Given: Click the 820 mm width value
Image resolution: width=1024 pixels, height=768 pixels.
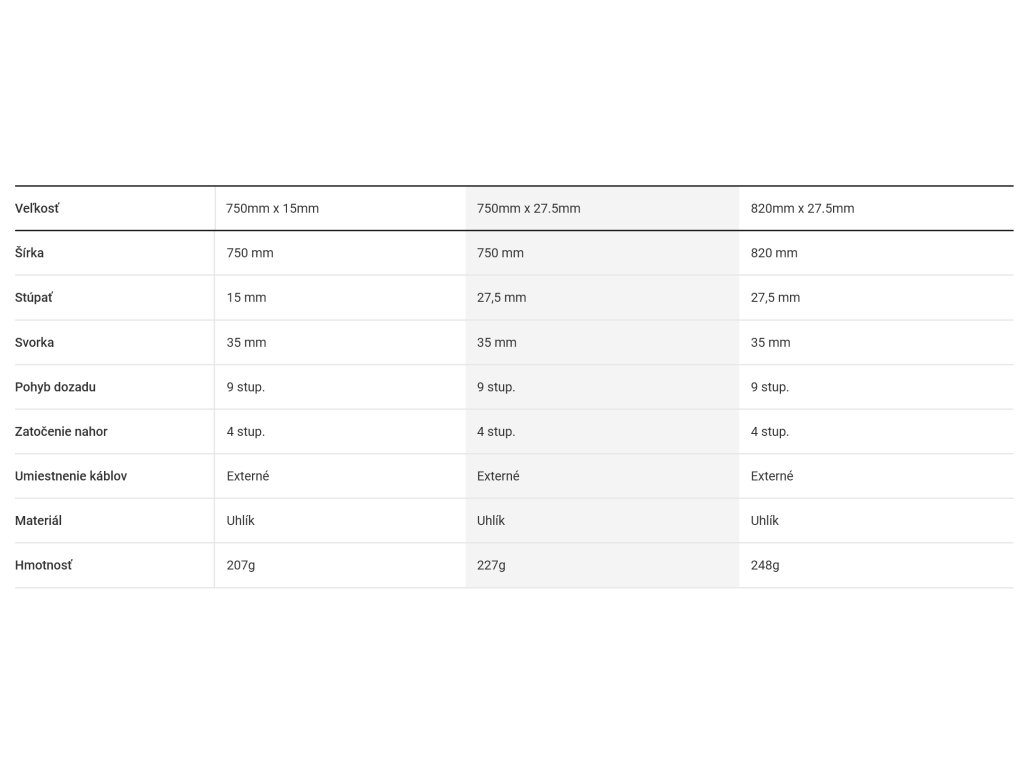Looking at the screenshot, I should [x=774, y=253].
